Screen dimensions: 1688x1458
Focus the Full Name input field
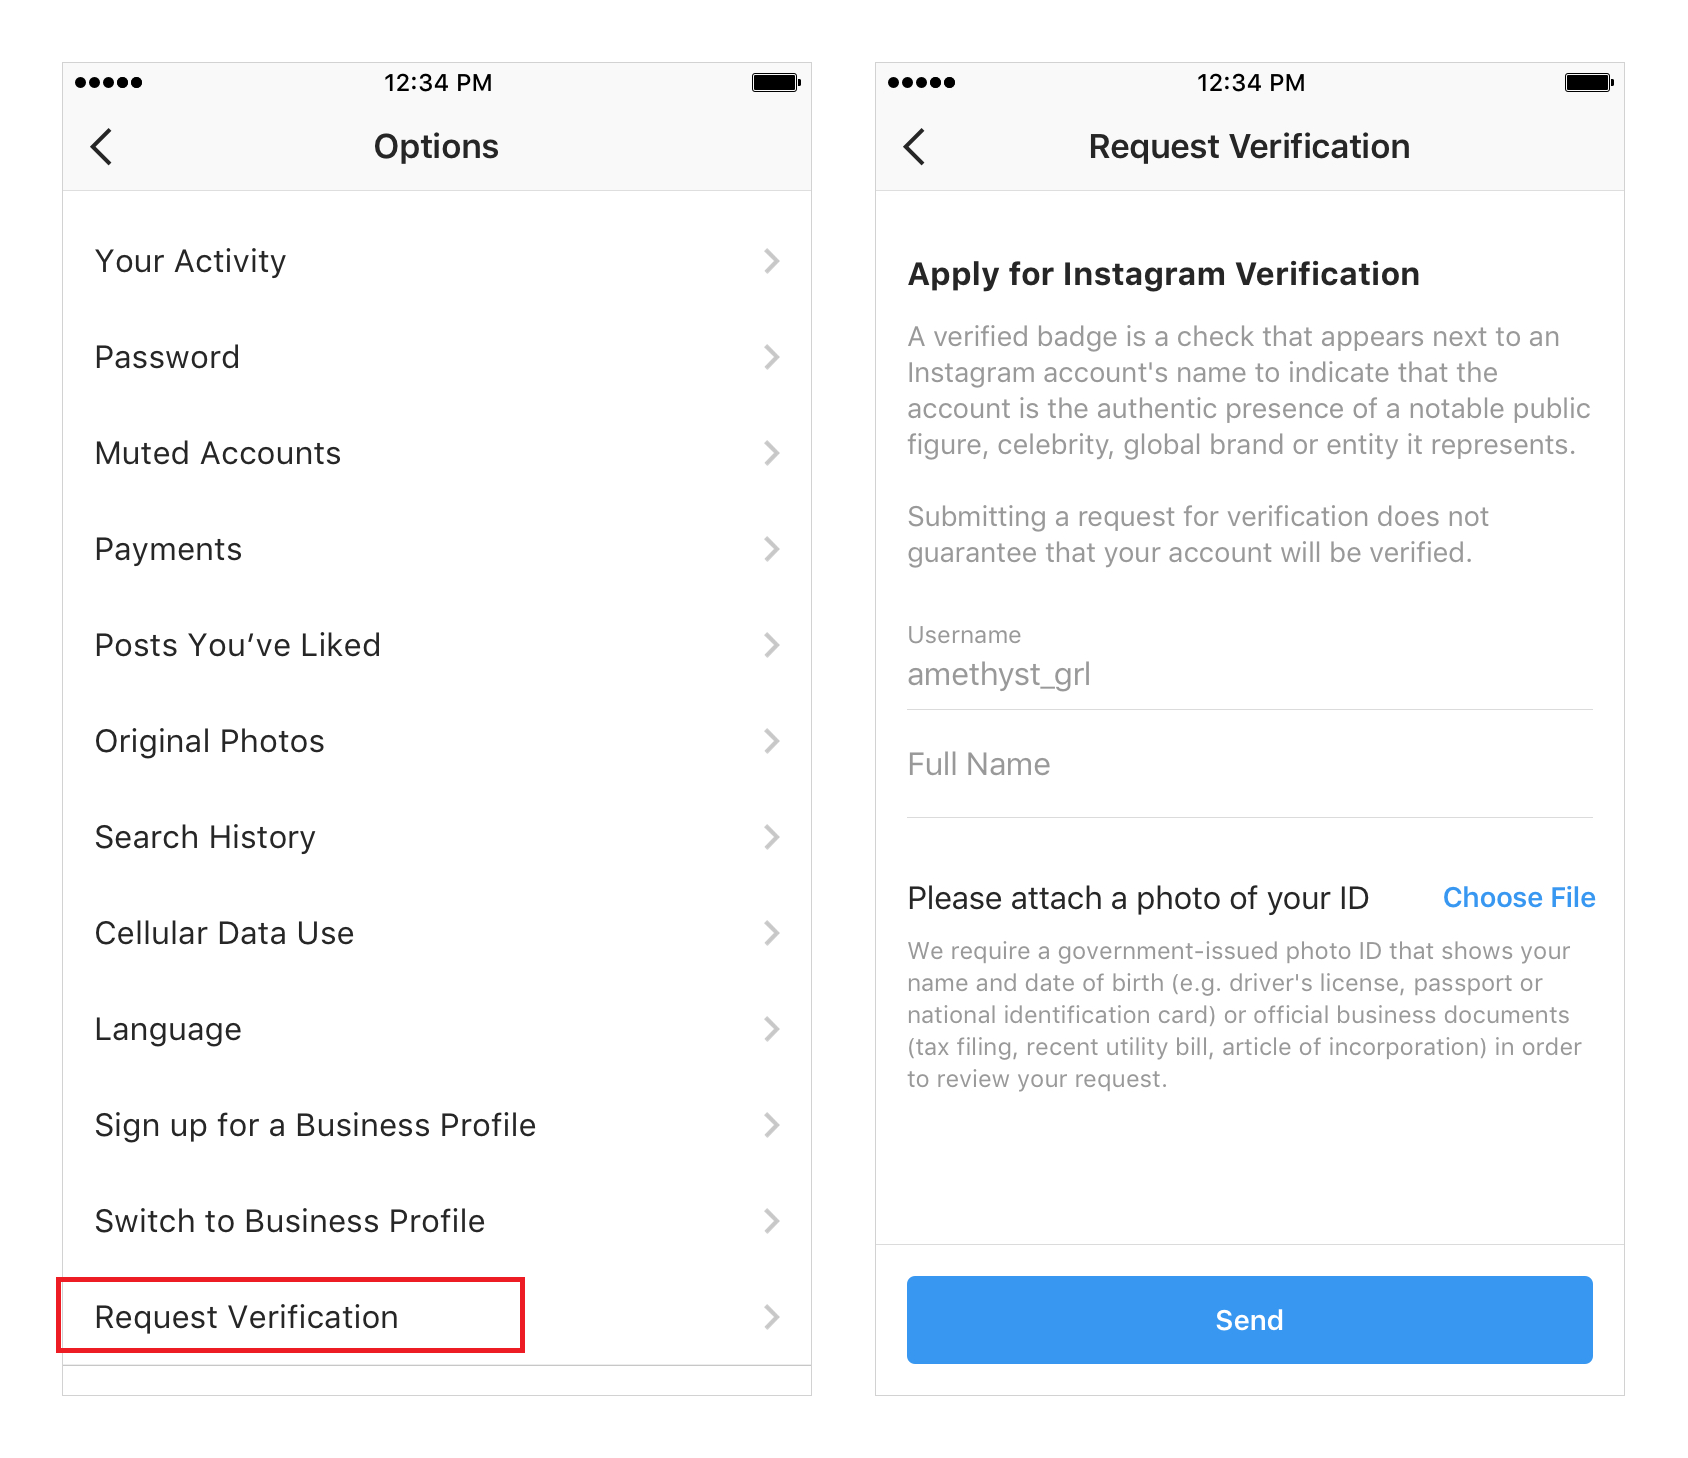1249,765
